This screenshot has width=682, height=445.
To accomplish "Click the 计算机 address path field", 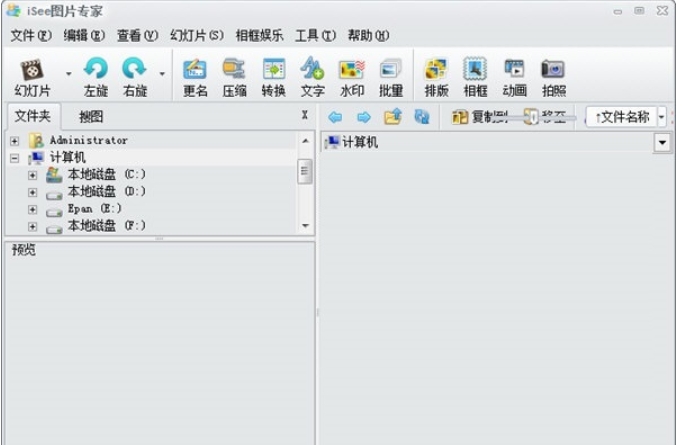I will (x=488, y=142).
